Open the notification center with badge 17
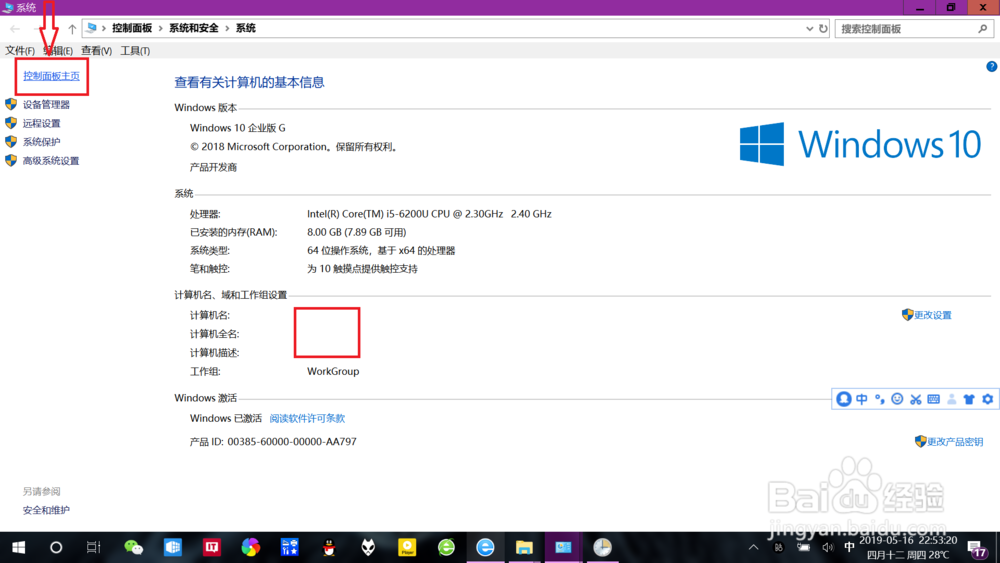Screen dimensions: 1000x563 point(976,548)
